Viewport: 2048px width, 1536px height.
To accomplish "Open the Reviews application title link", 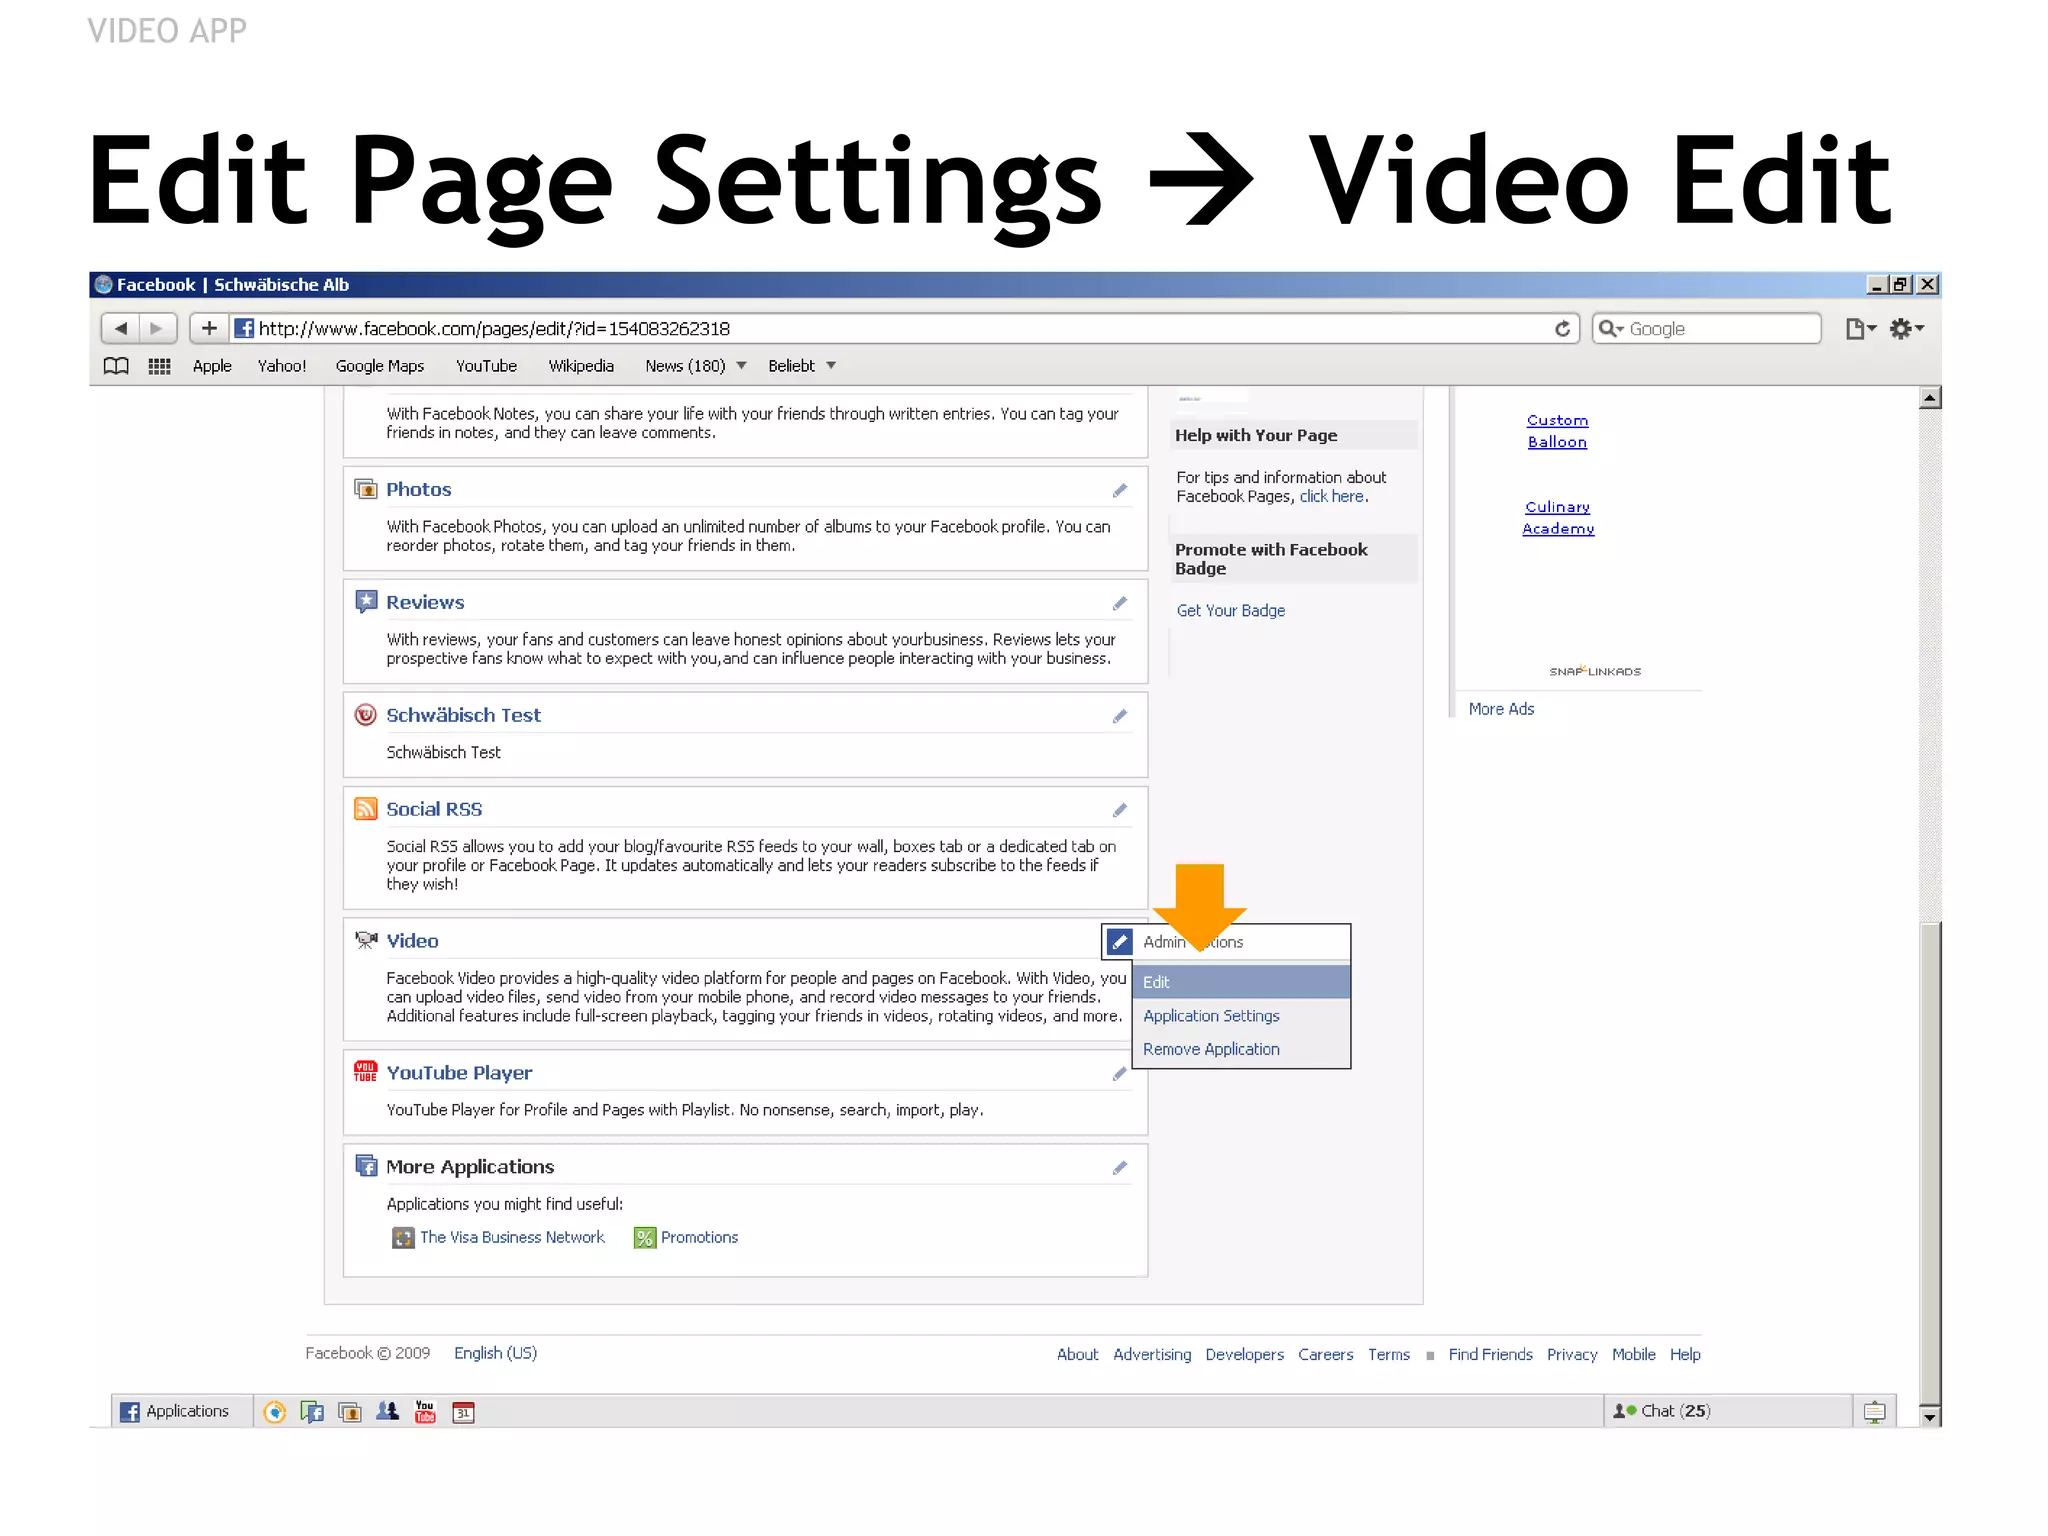I will (x=425, y=602).
